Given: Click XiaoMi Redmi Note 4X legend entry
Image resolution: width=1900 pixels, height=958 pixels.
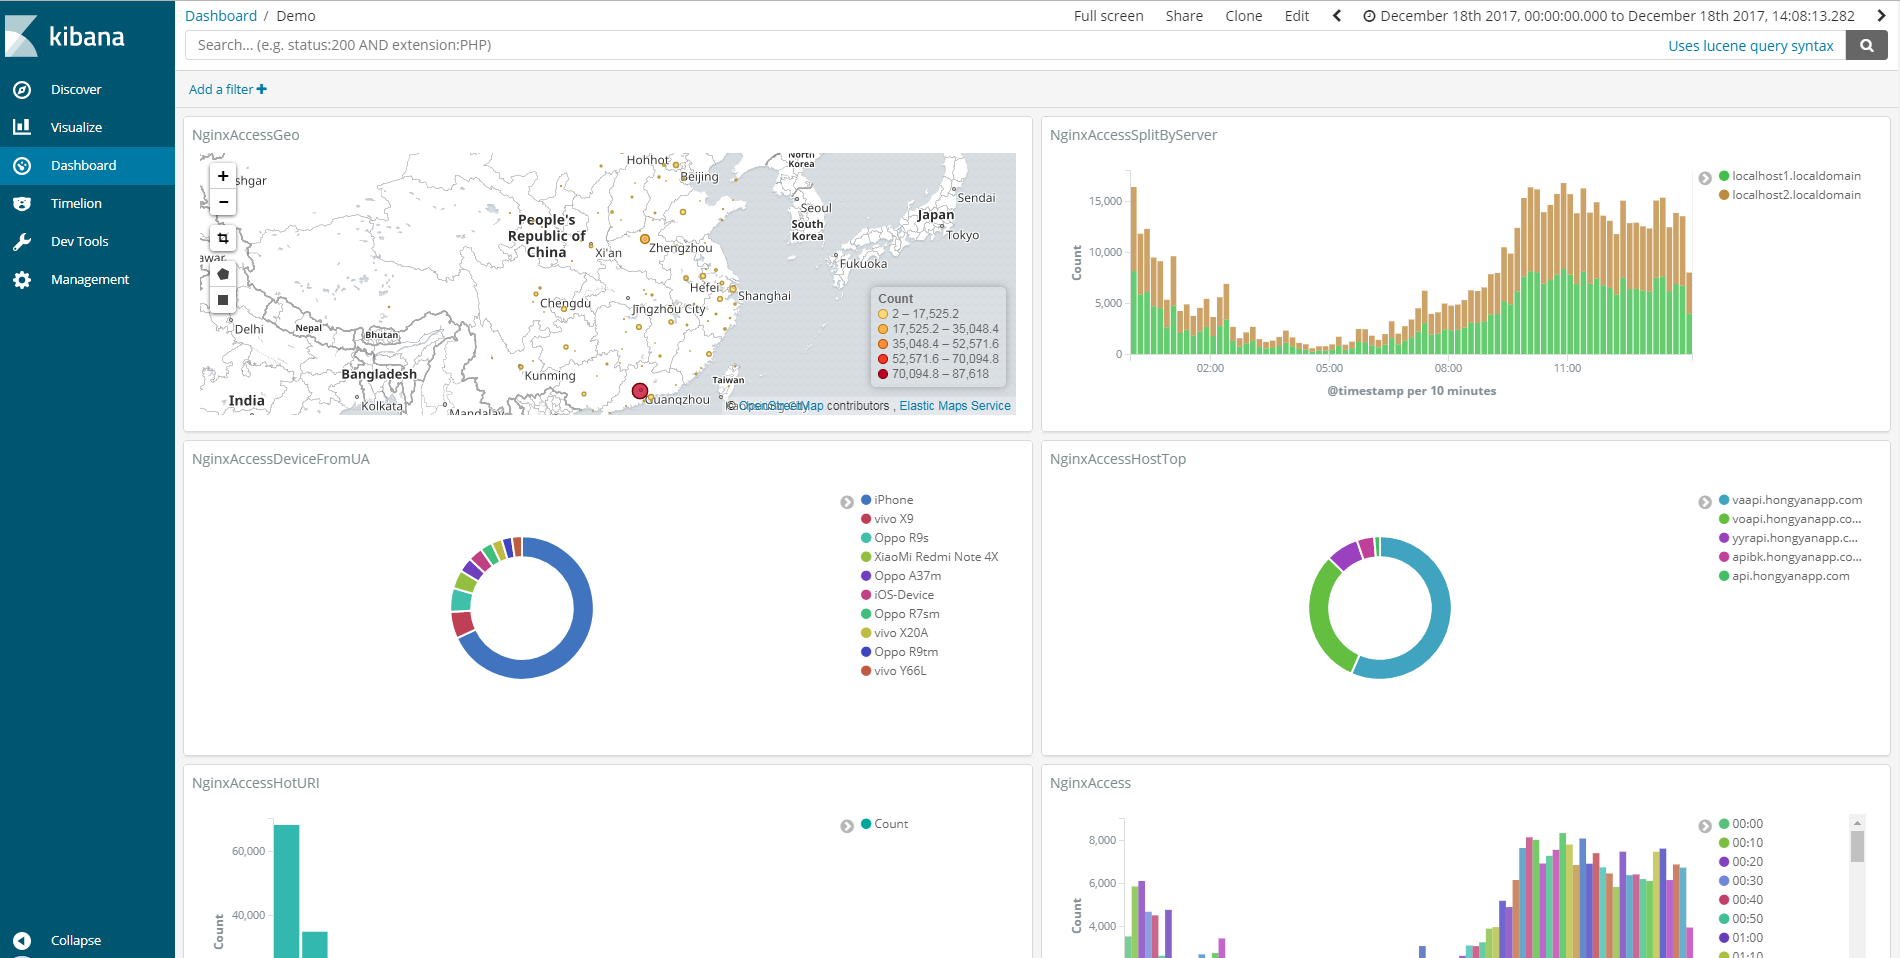Looking at the screenshot, I should (930, 557).
